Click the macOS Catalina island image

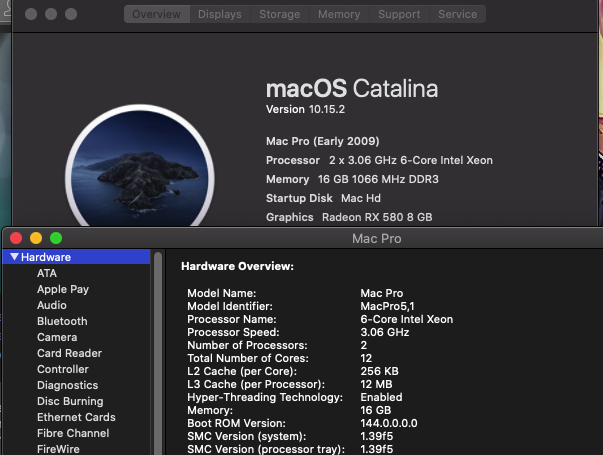tap(140, 166)
